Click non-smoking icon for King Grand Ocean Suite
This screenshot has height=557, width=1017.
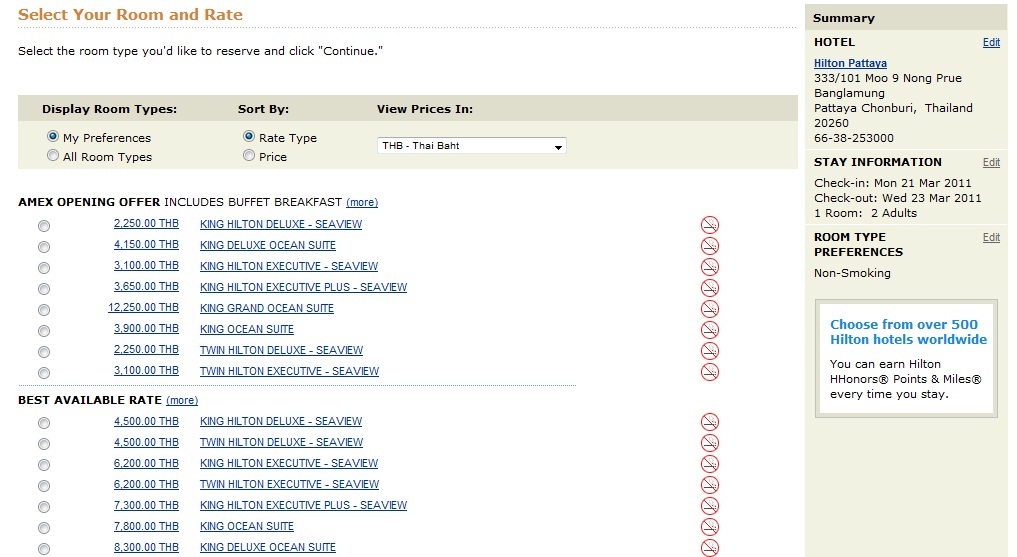point(710,309)
